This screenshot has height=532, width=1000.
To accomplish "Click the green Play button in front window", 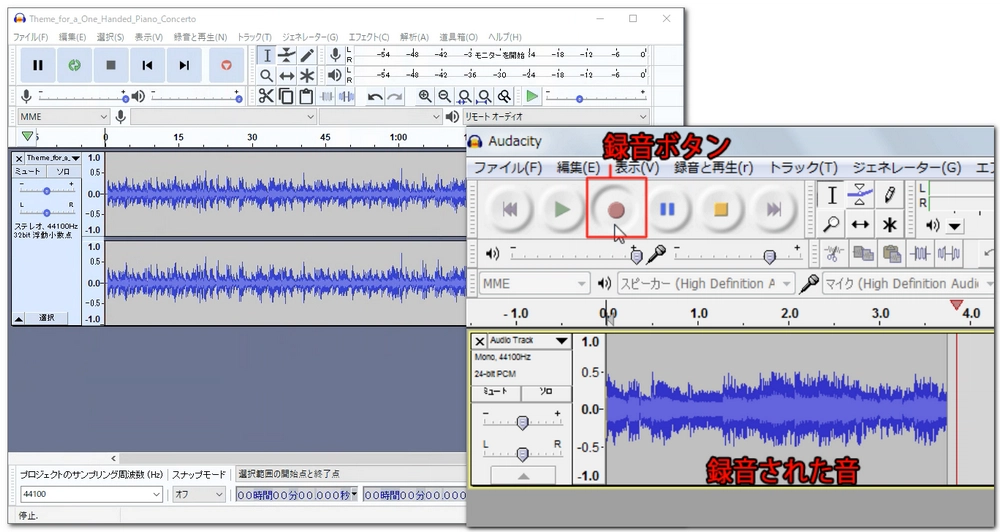I will [562, 209].
